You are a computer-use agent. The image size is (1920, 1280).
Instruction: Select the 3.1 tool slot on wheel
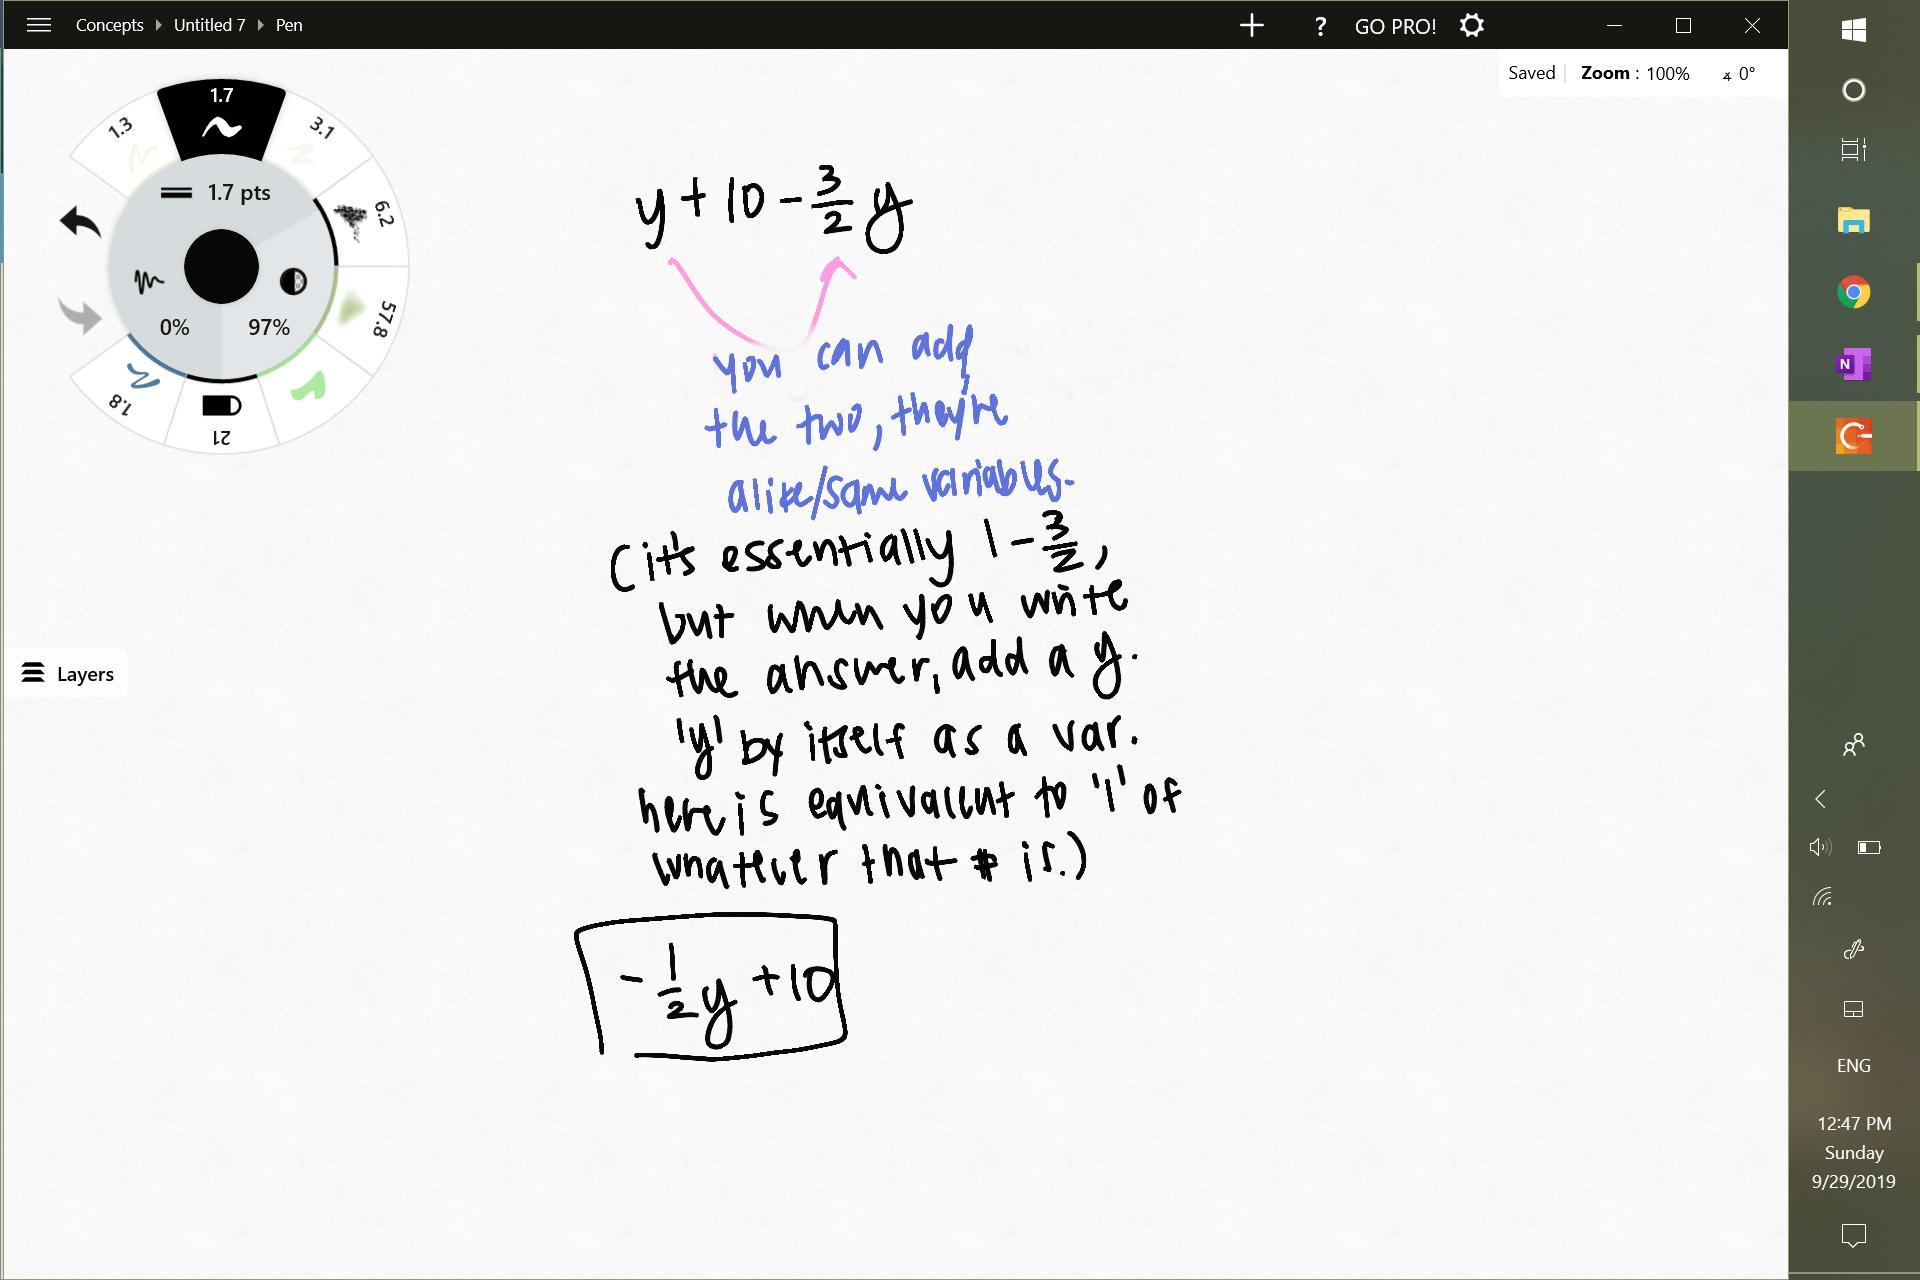click(x=312, y=140)
